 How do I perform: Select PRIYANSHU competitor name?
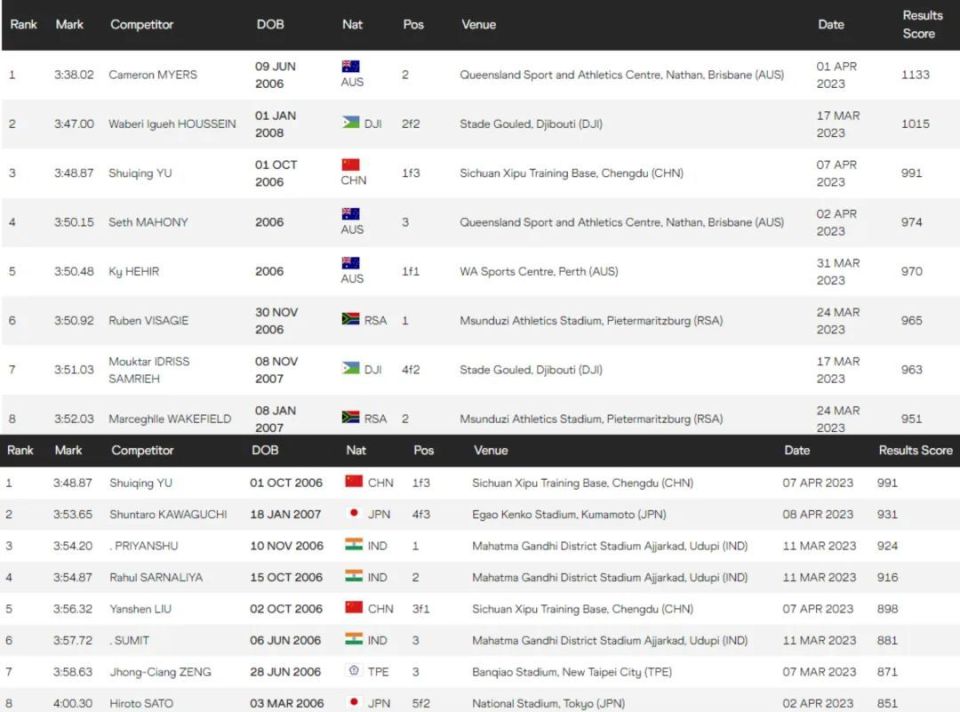pyautogui.click(x=144, y=546)
